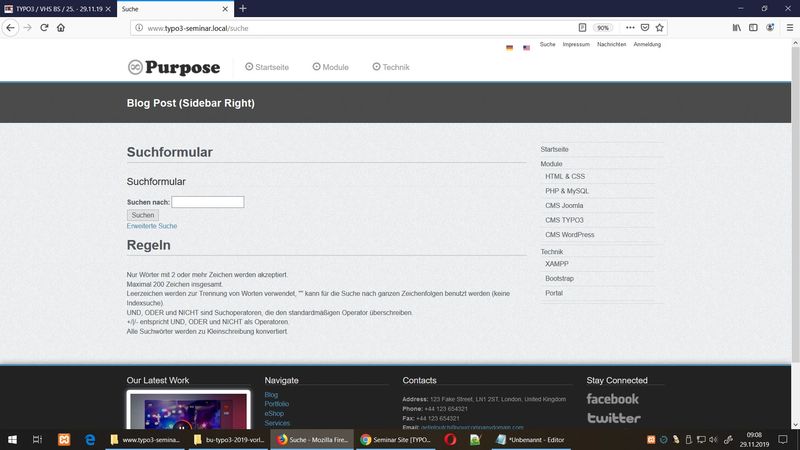Launch XAMPP from taskbar
This screenshot has height=450, width=800.
click(x=64, y=439)
